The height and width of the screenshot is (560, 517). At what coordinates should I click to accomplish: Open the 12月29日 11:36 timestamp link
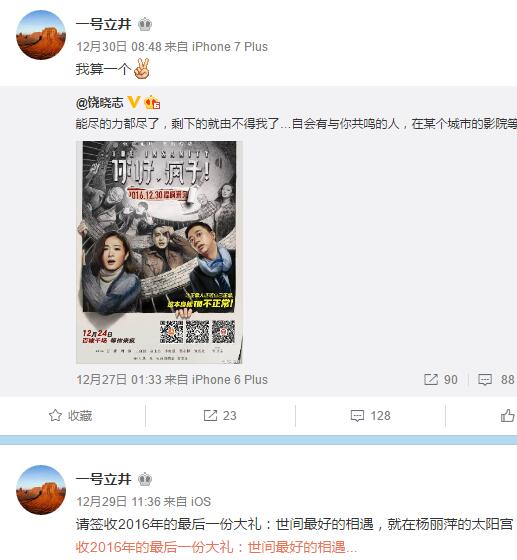click(x=119, y=501)
